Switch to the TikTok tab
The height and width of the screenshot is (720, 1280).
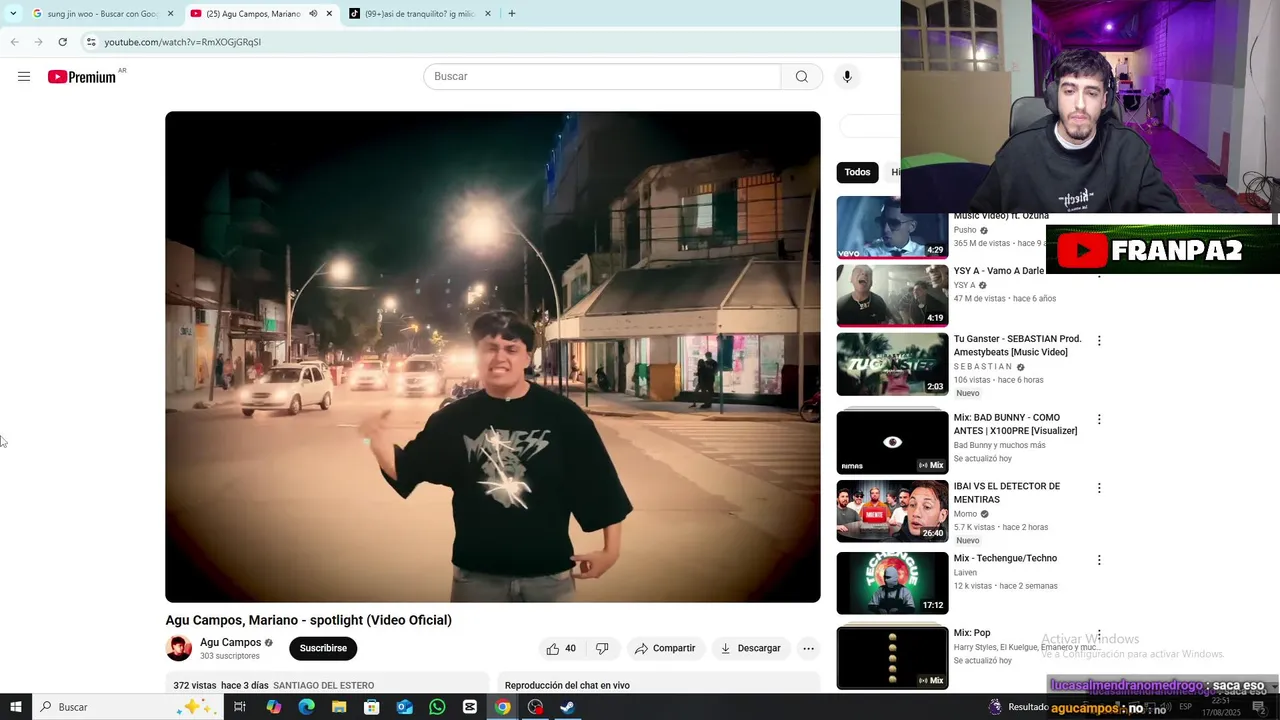pos(420,14)
